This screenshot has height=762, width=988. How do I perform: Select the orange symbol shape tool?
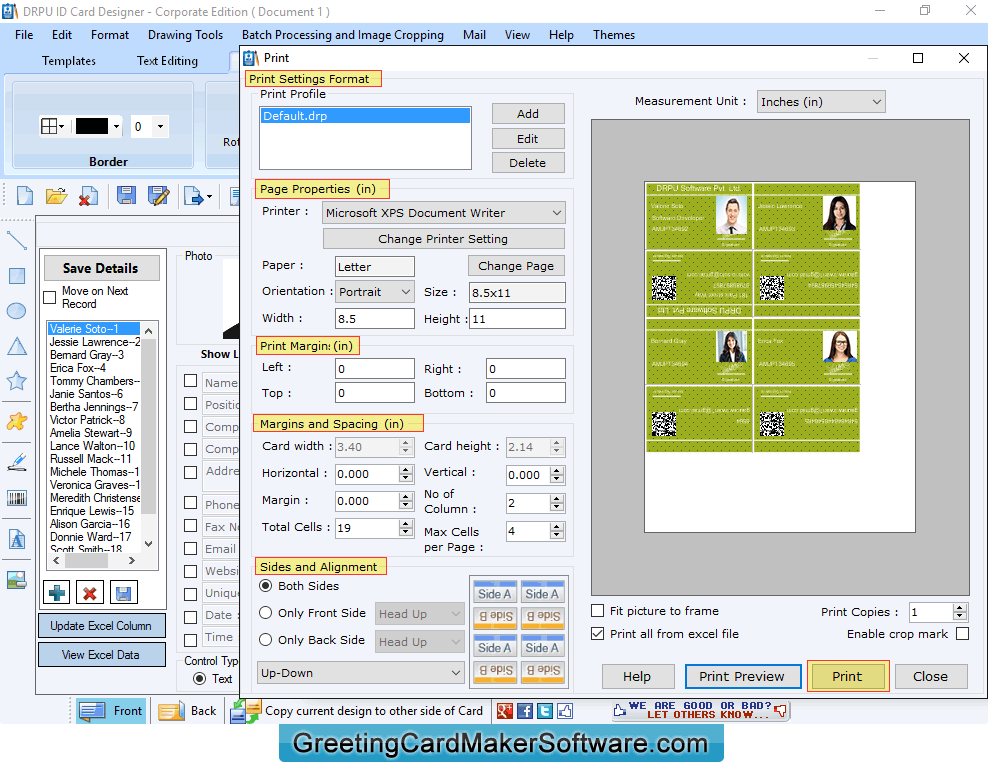[16, 421]
